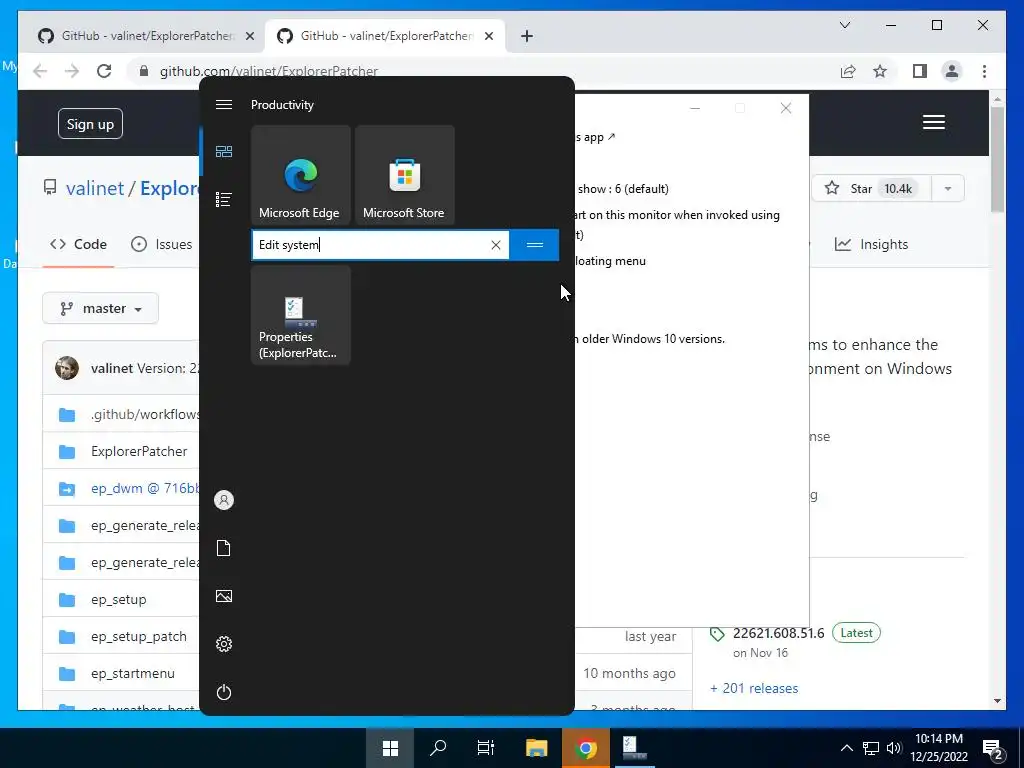Click the Productivity group header
This screenshot has height=768, width=1024.
(x=282, y=104)
